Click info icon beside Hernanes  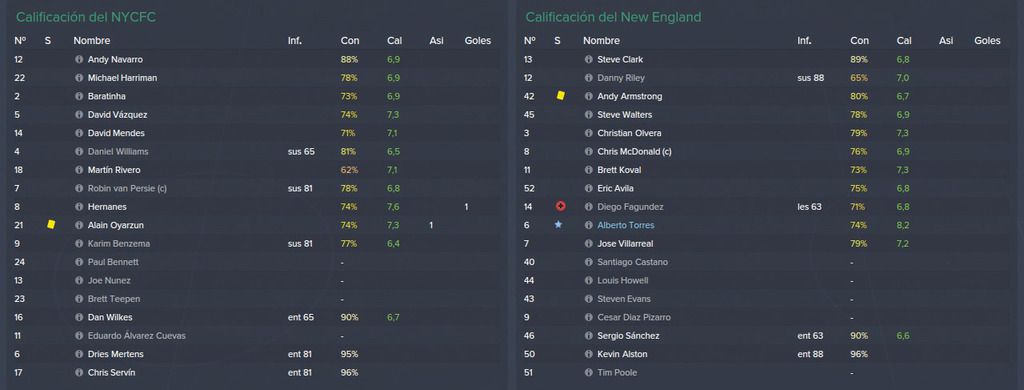click(79, 207)
